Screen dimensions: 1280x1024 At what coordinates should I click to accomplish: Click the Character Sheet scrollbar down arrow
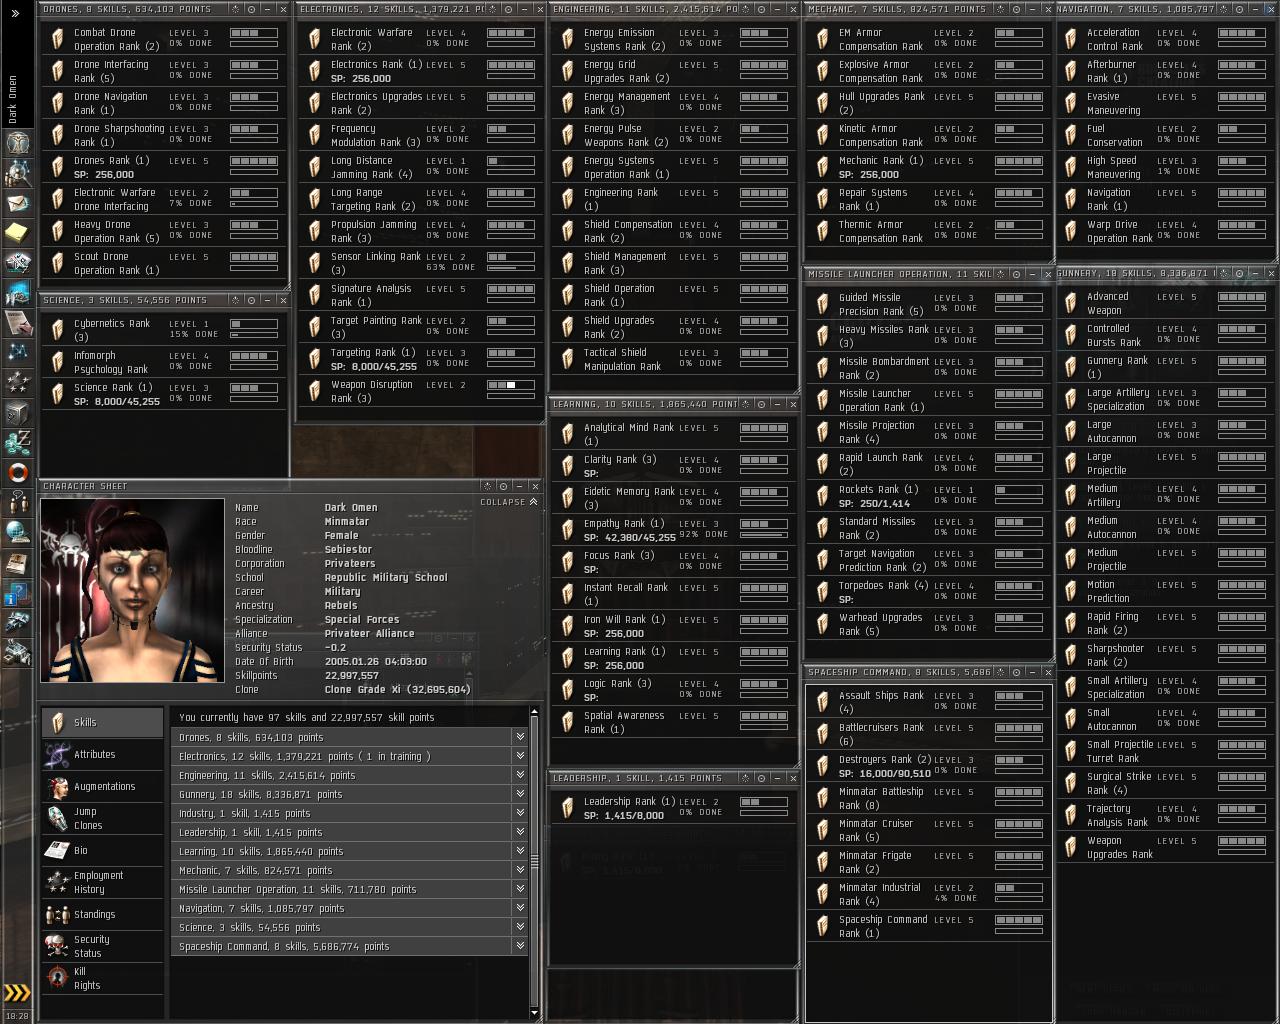pyautogui.click(x=534, y=1013)
